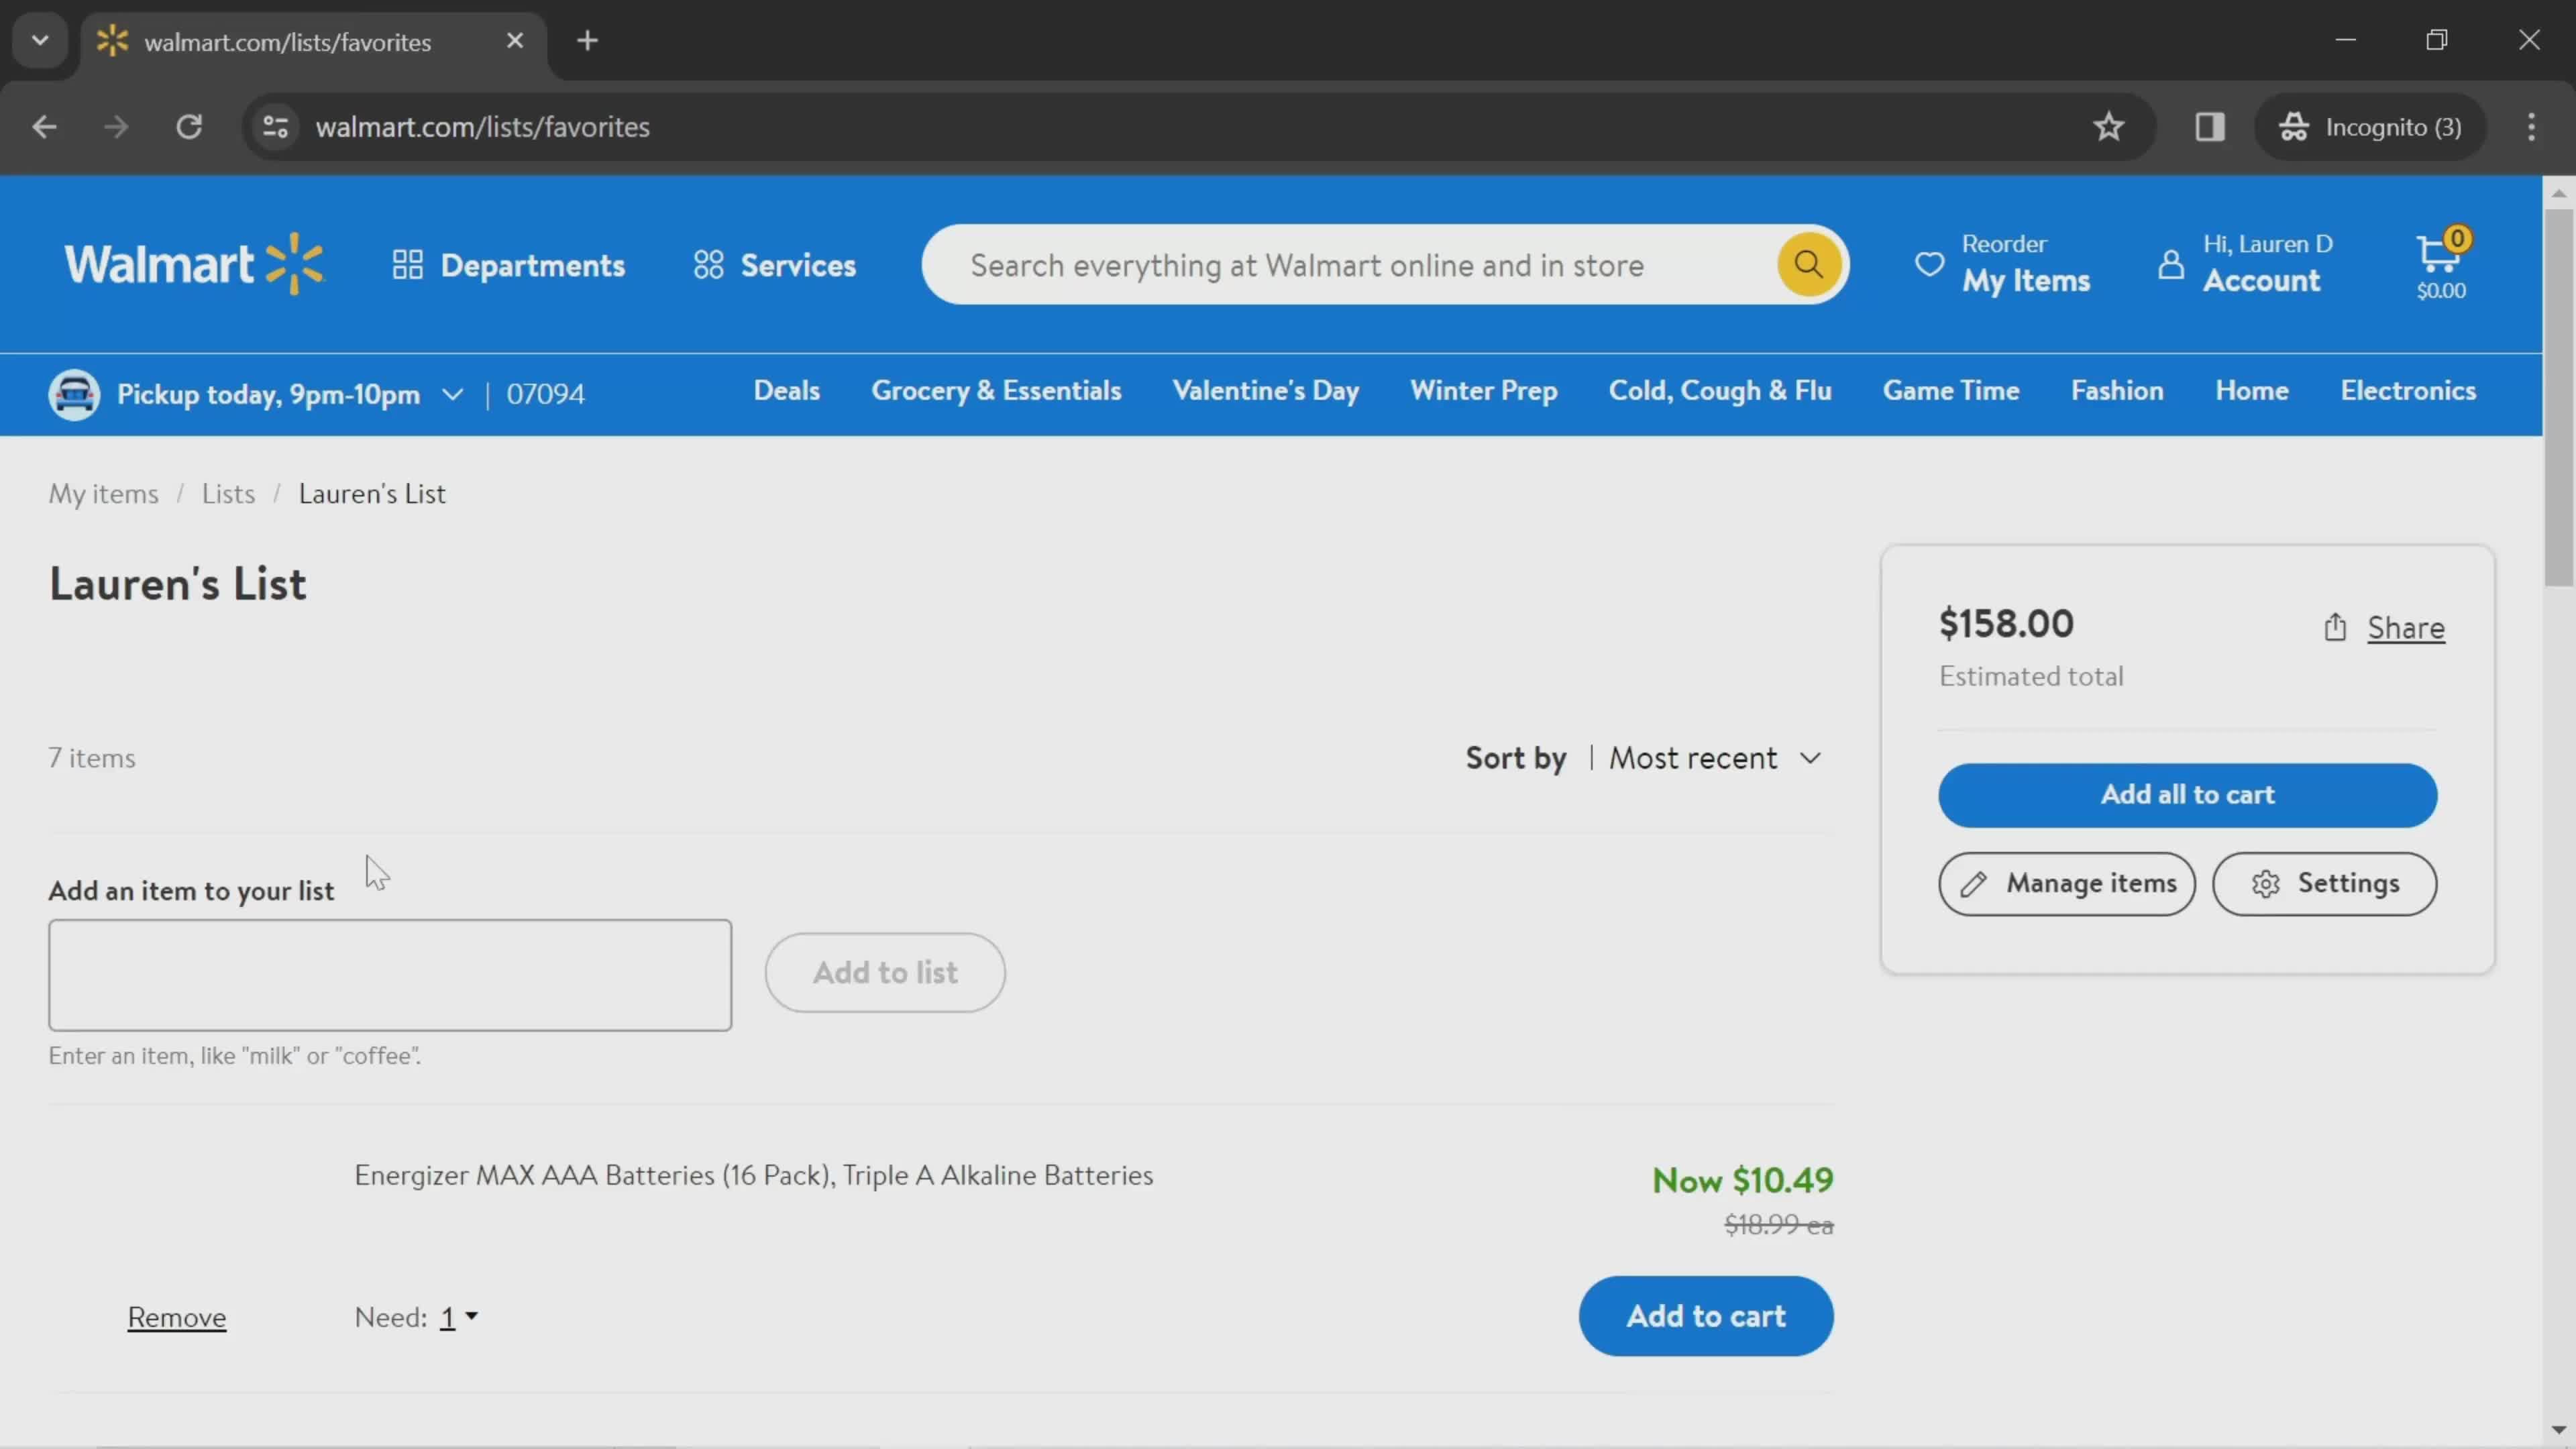Open Home section
Viewport: 2576px width, 1449px height.
(x=2252, y=390)
